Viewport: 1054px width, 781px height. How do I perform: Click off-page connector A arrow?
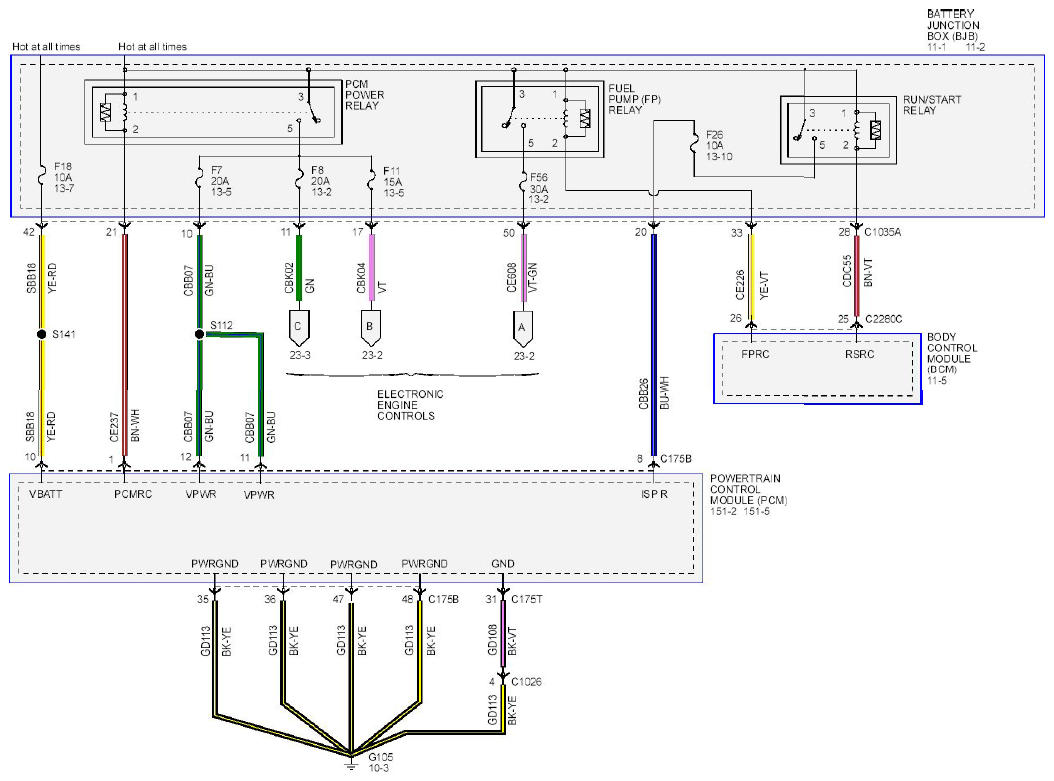pyautogui.click(x=522, y=329)
